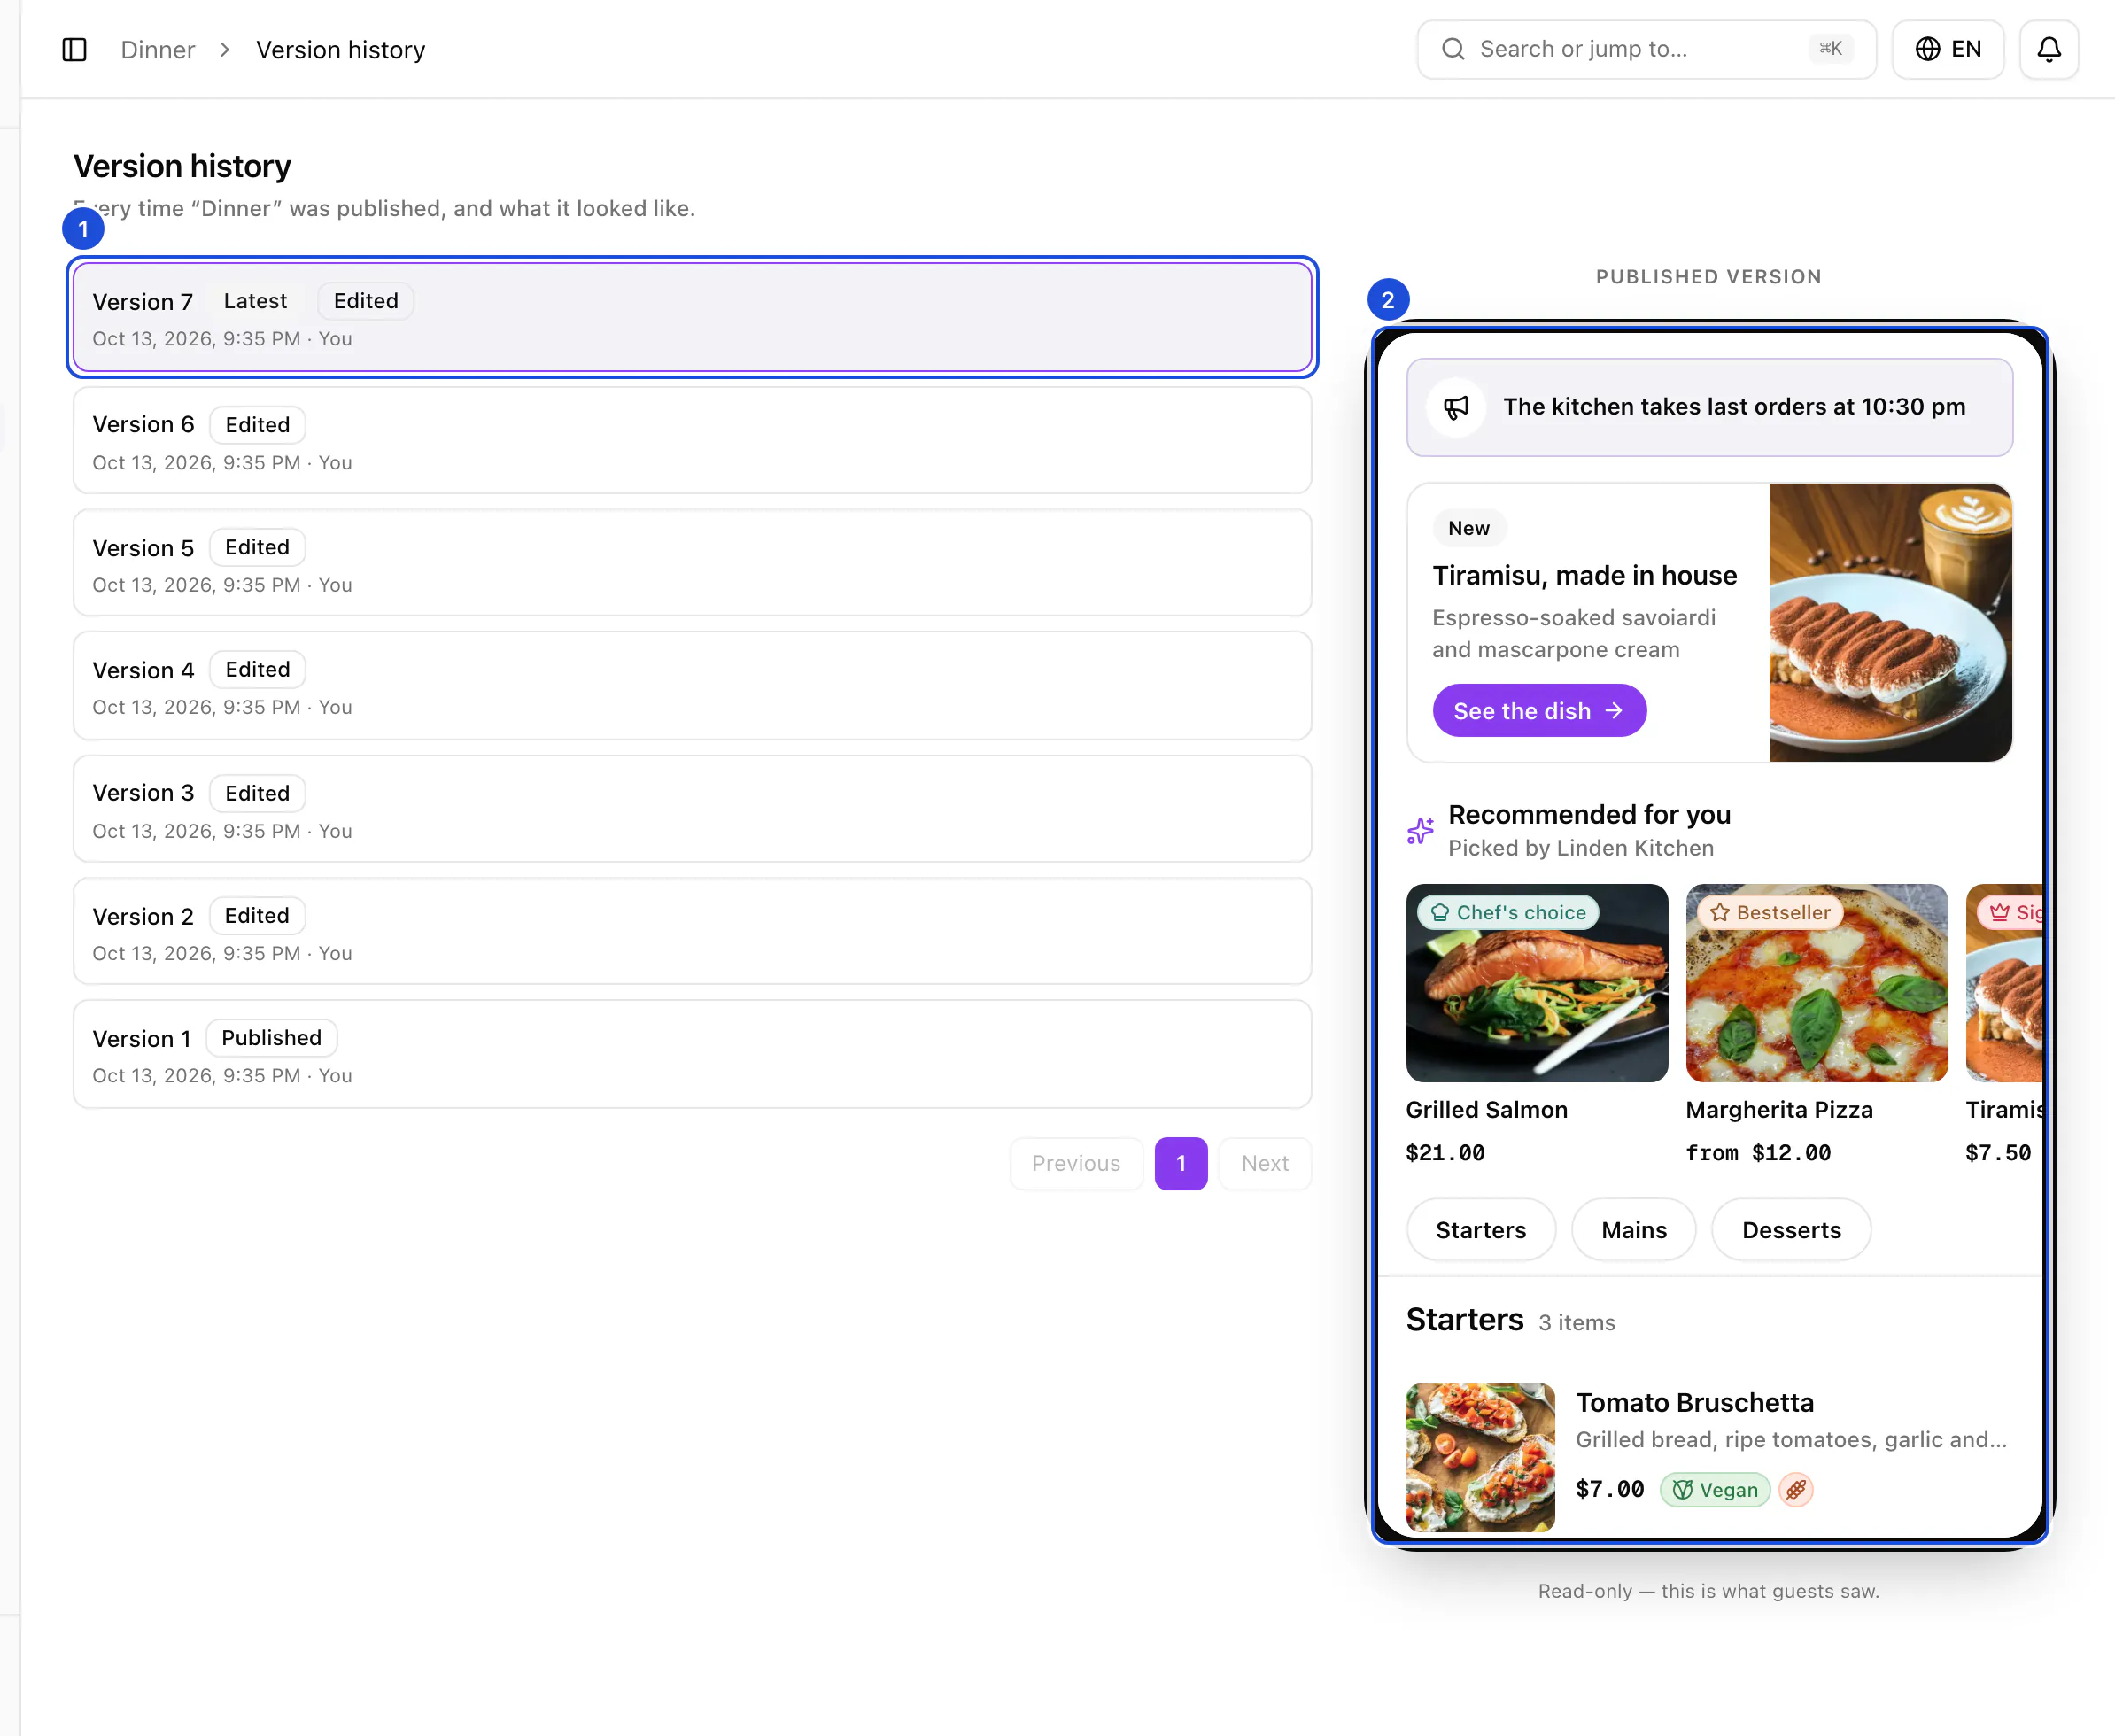This screenshot has height=1736, width=2115.
Task: Switch to the Starters category tab
Action: 1481,1230
